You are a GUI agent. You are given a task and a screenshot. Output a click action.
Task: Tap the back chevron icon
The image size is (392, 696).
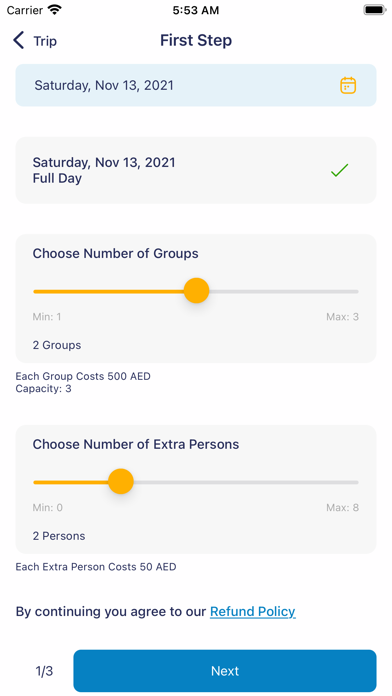click(x=19, y=40)
